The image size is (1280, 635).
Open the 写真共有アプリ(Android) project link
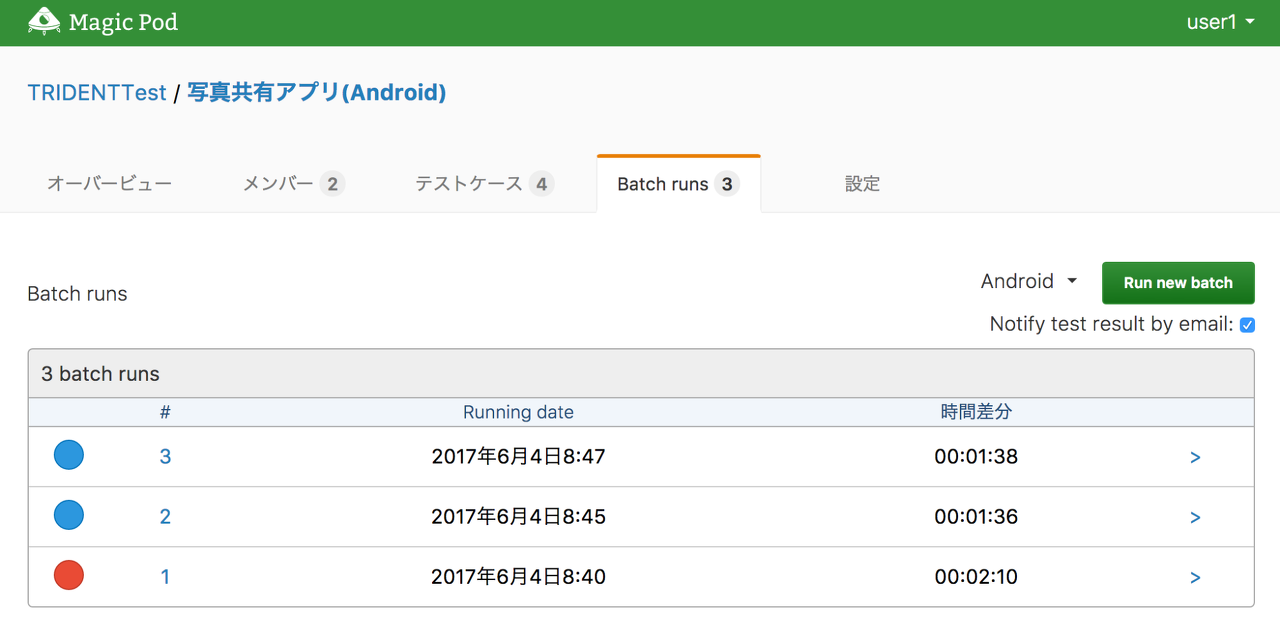(316, 92)
